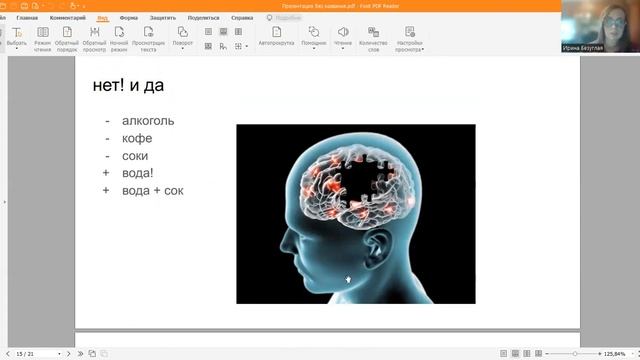Screen dimensions: 640x360
Task: Click the previous view icon in status bar
Action: tap(92, 353)
